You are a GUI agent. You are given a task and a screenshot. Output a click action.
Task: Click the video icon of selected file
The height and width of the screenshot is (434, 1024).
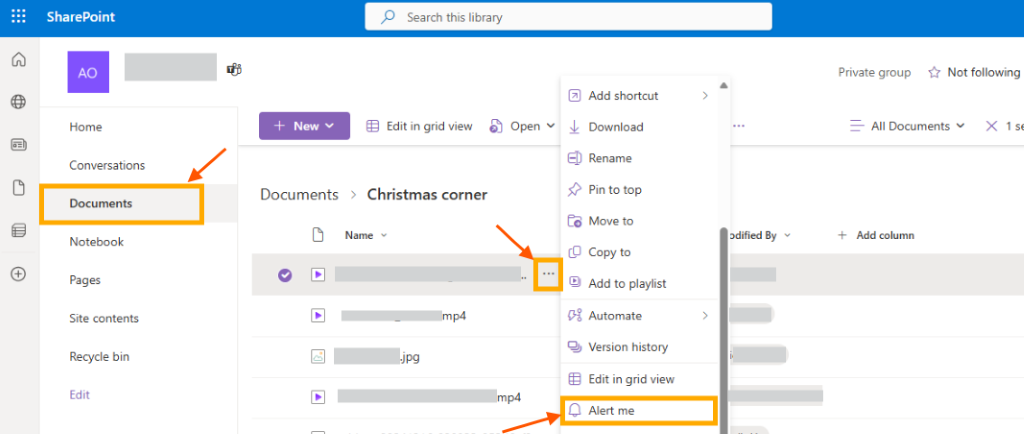pyautogui.click(x=318, y=275)
